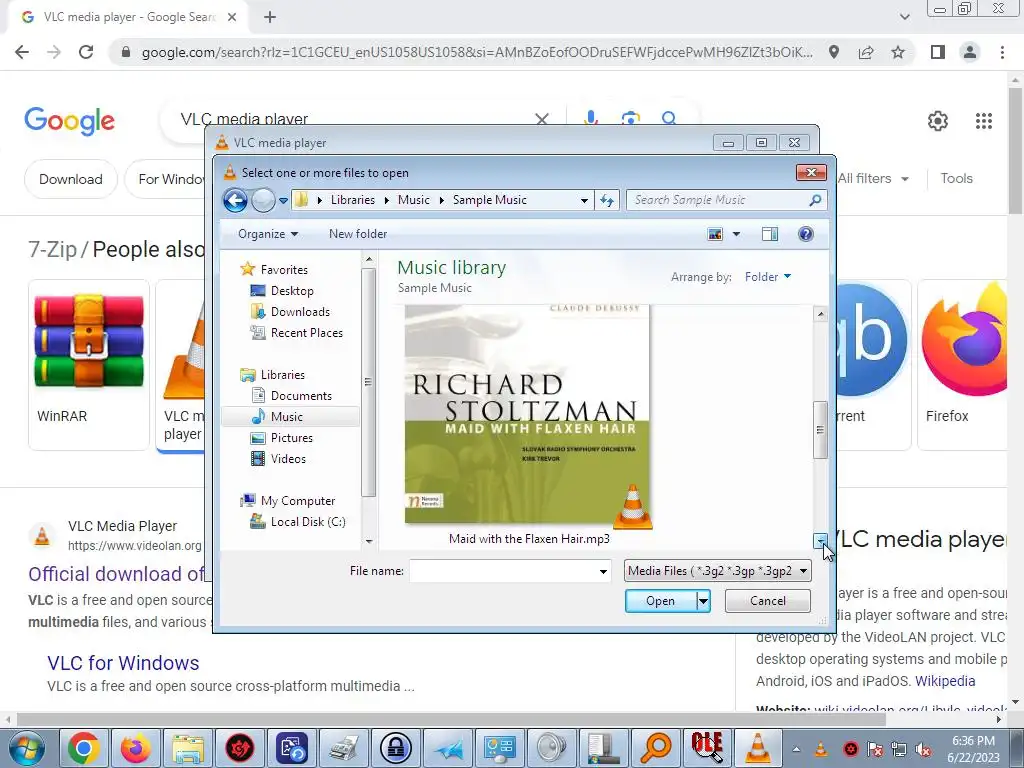The width and height of the screenshot is (1024, 768).
Task: Toggle the preview pane
Action: click(770, 234)
